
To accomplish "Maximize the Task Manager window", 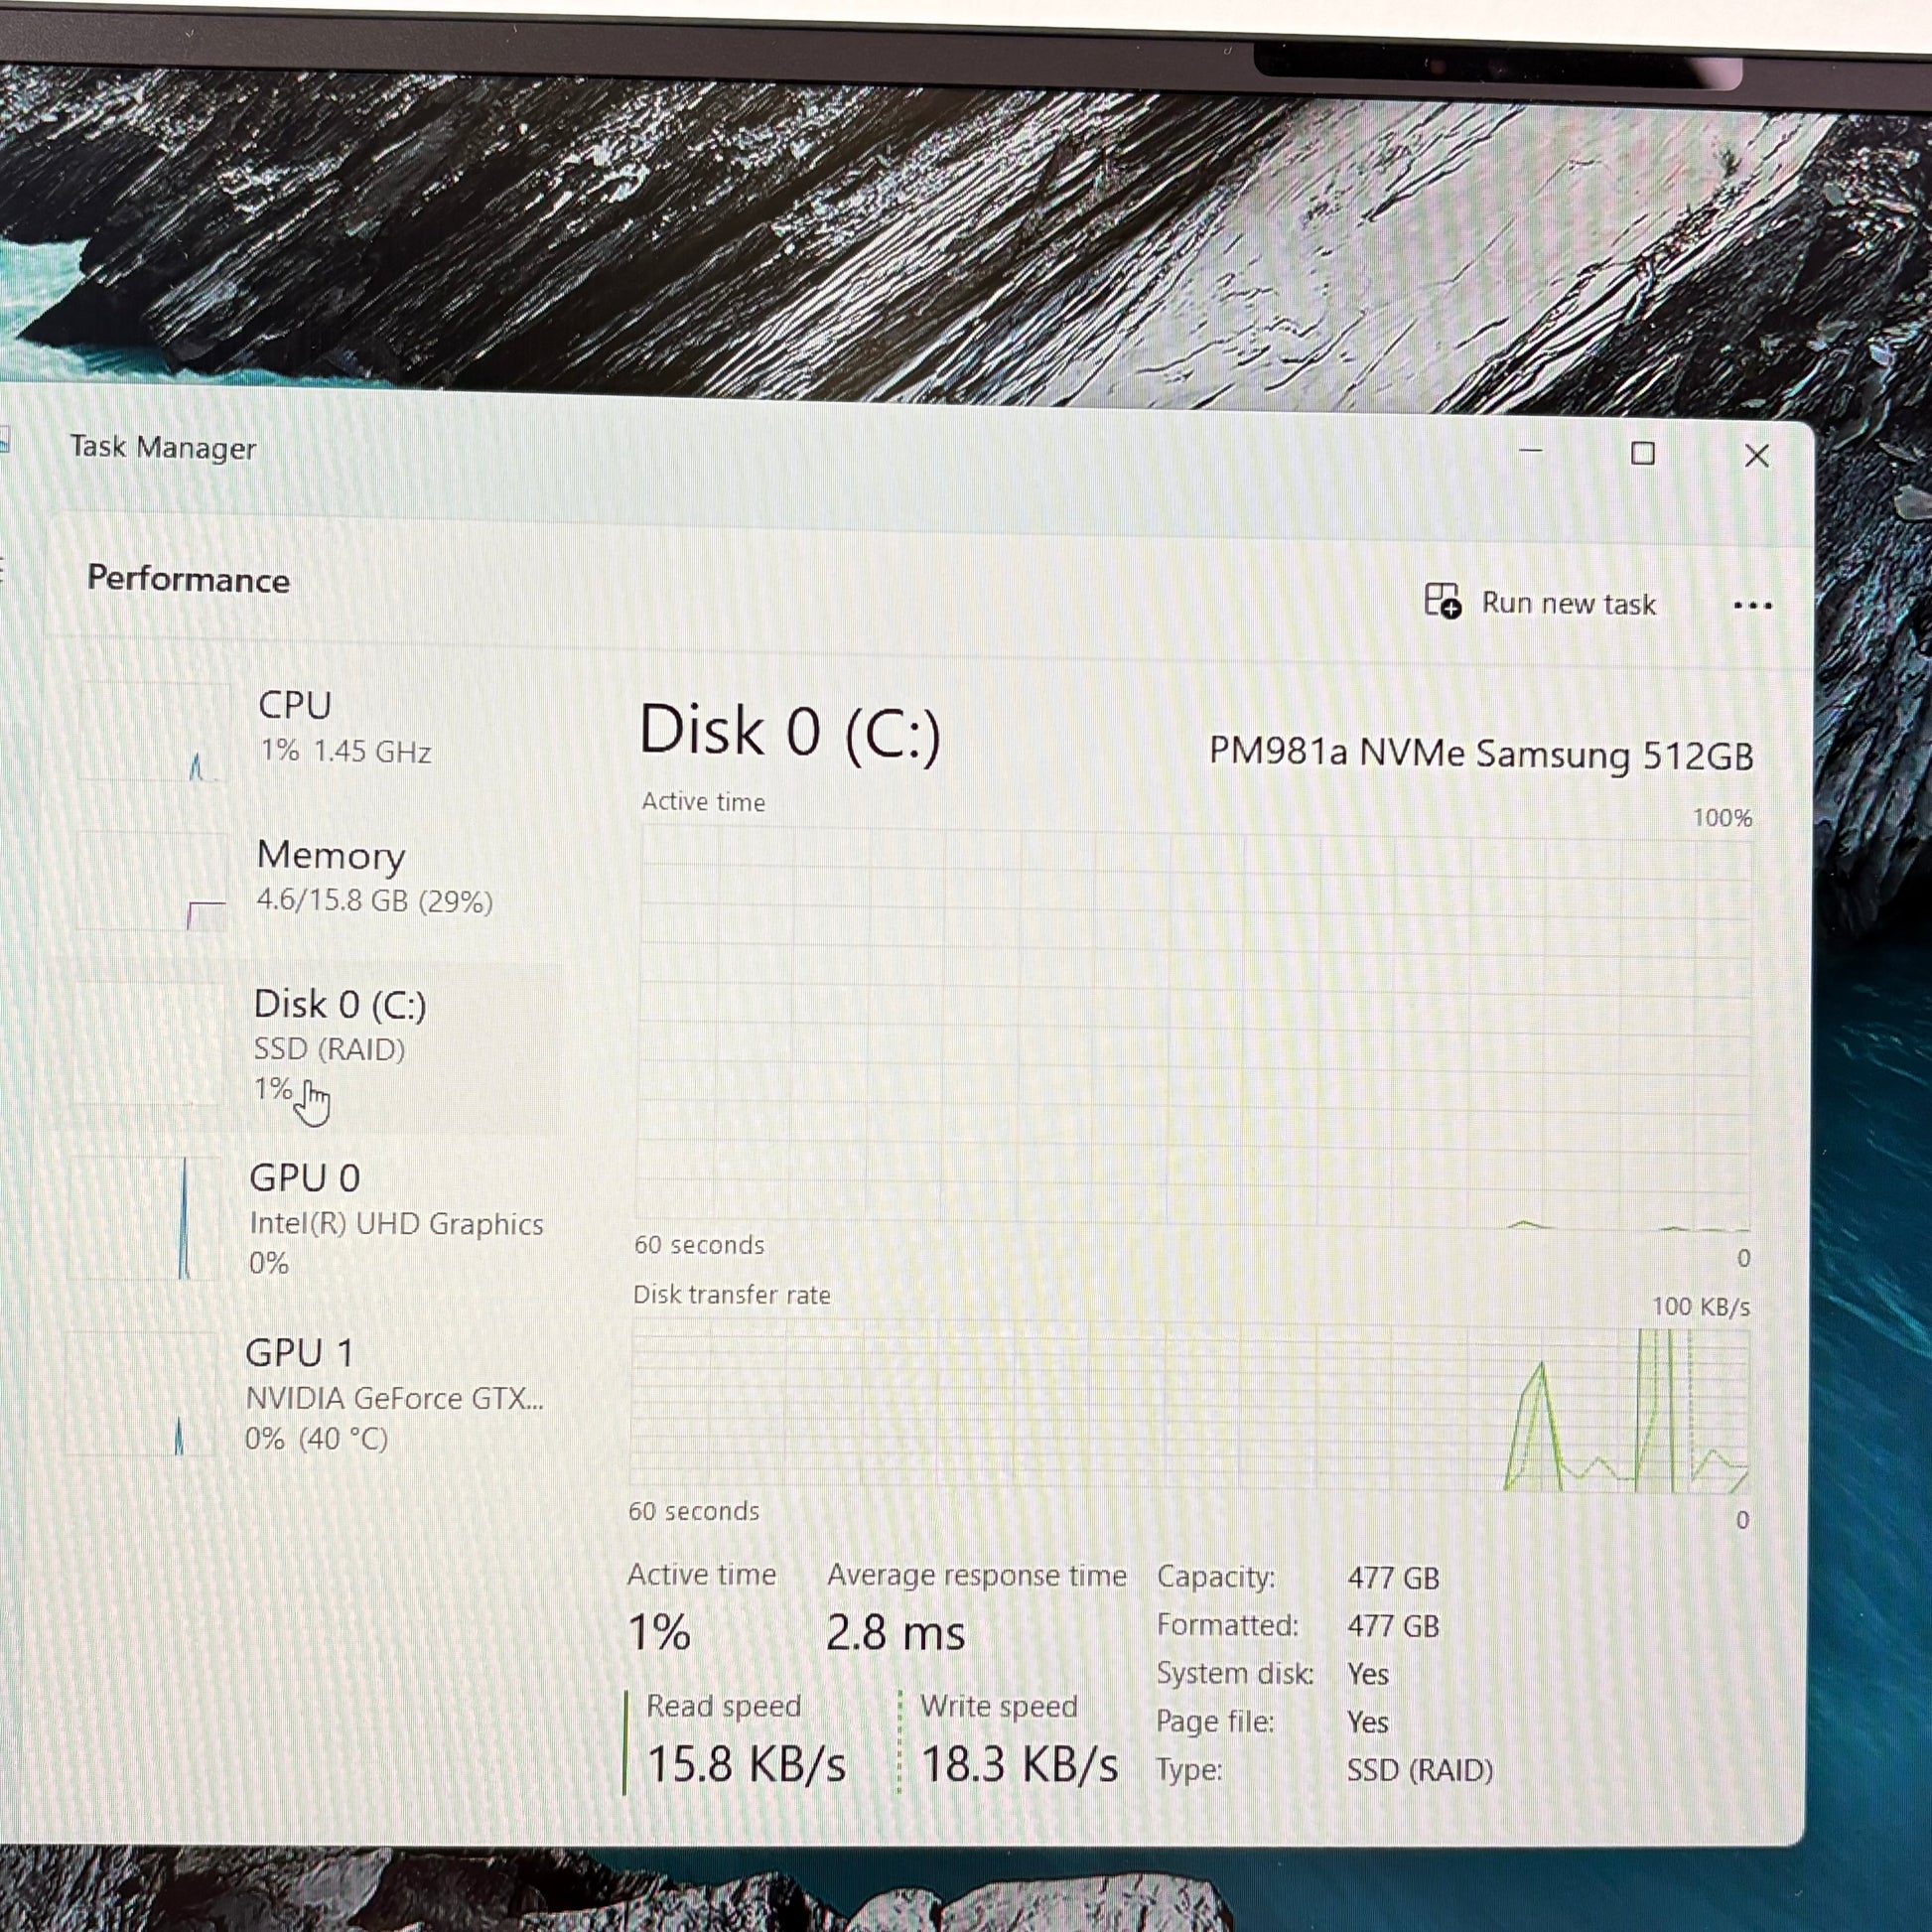I will (1642, 454).
